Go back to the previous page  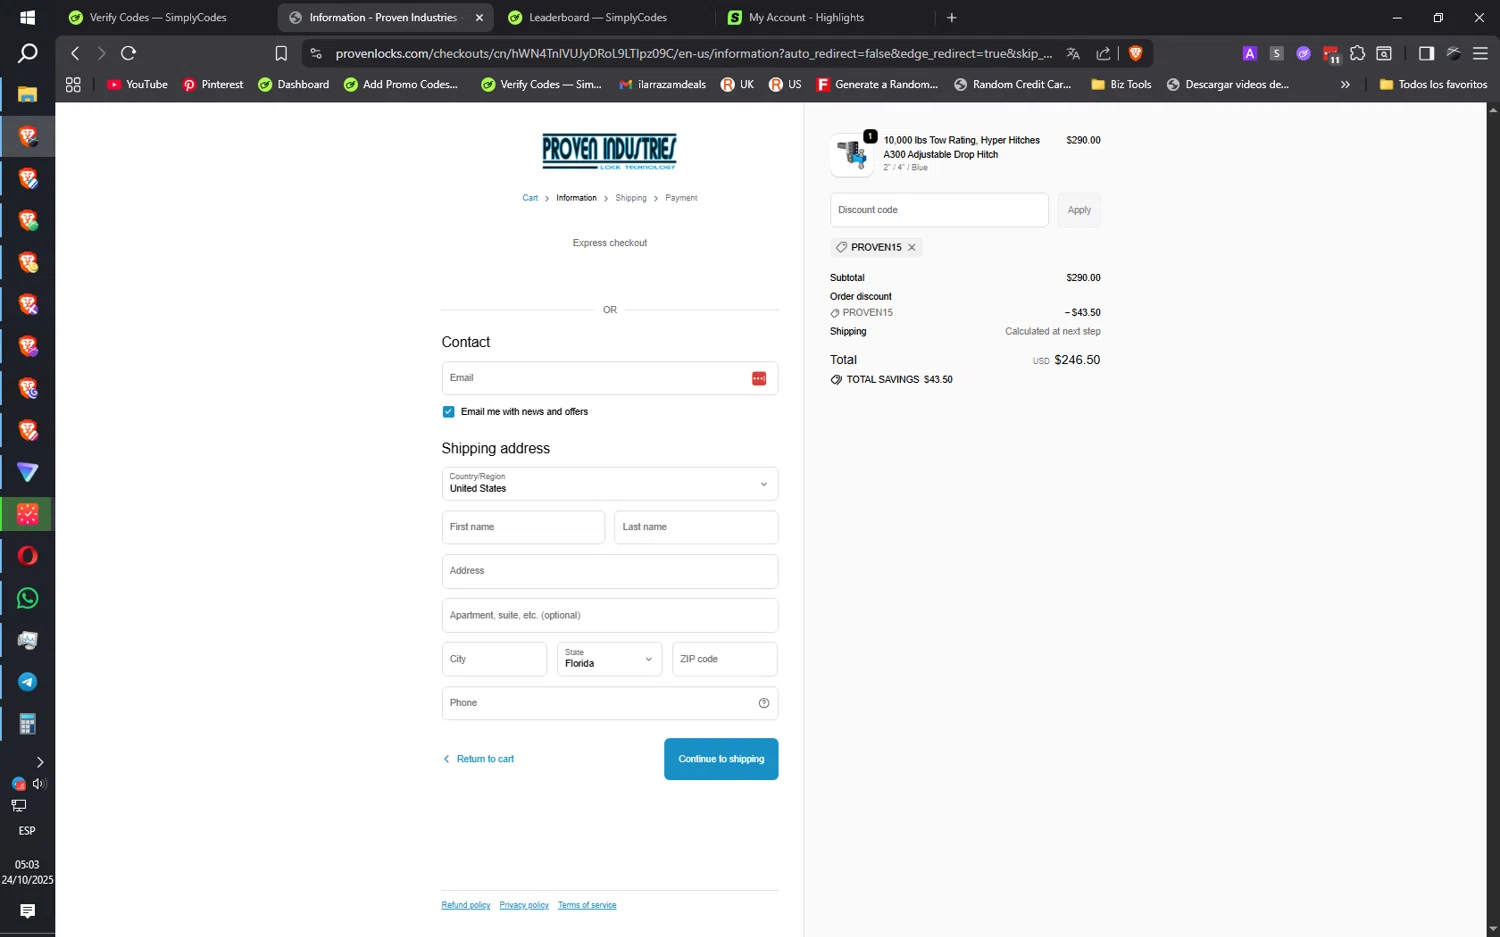(75, 53)
